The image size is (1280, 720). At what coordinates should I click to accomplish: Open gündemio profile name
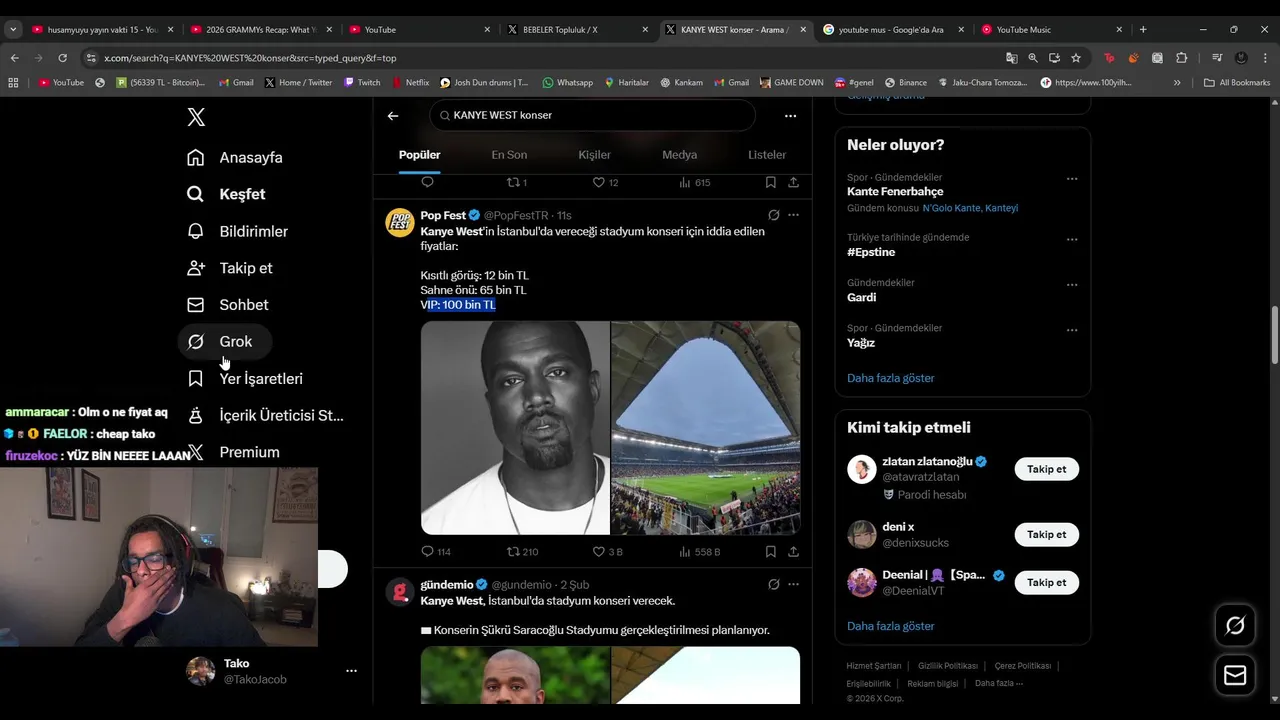click(x=447, y=584)
